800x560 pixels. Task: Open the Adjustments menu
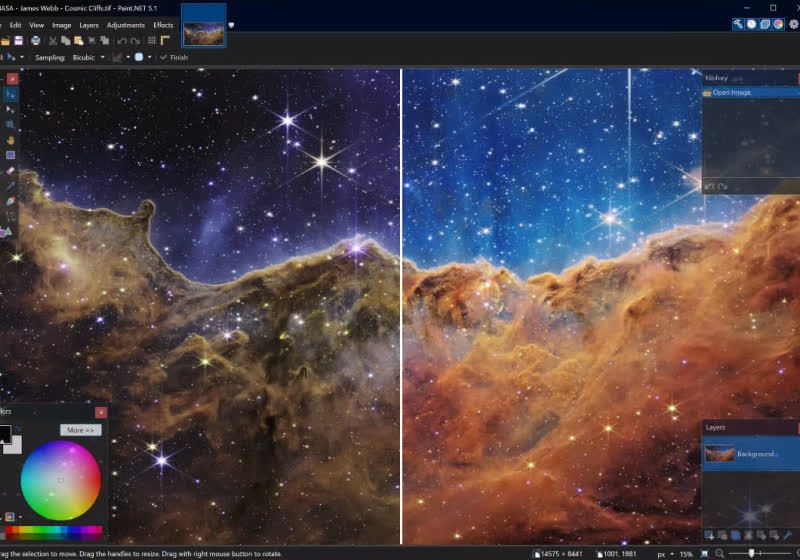tap(126, 25)
